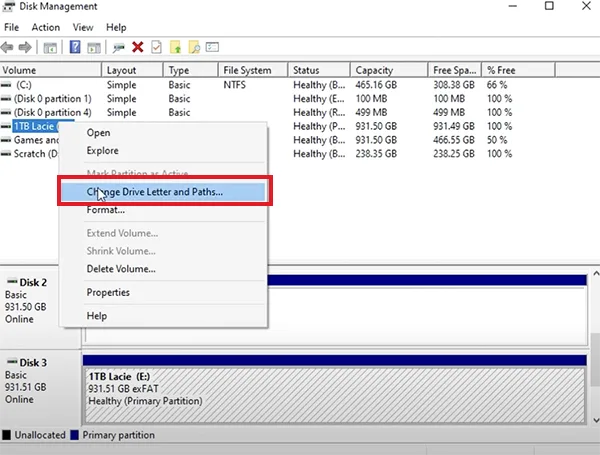600x455 pixels.
Task: Select the 1TB Lacie volume in list
Action: click(x=36, y=126)
